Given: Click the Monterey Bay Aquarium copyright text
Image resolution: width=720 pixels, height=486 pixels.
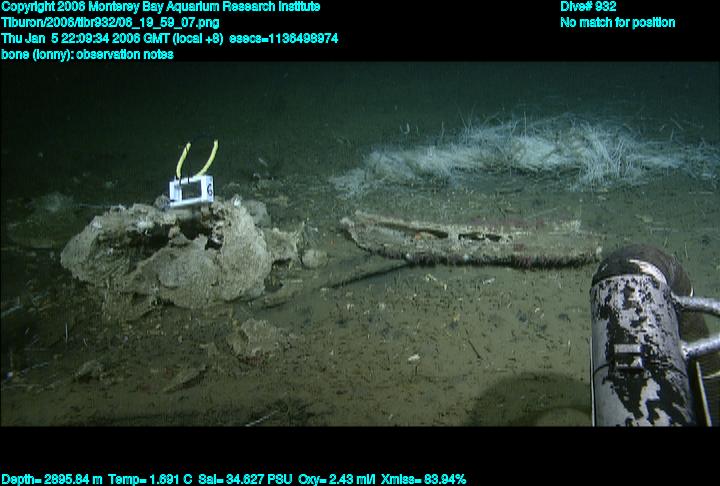Looking at the screenshot, I should pos(161,7).
